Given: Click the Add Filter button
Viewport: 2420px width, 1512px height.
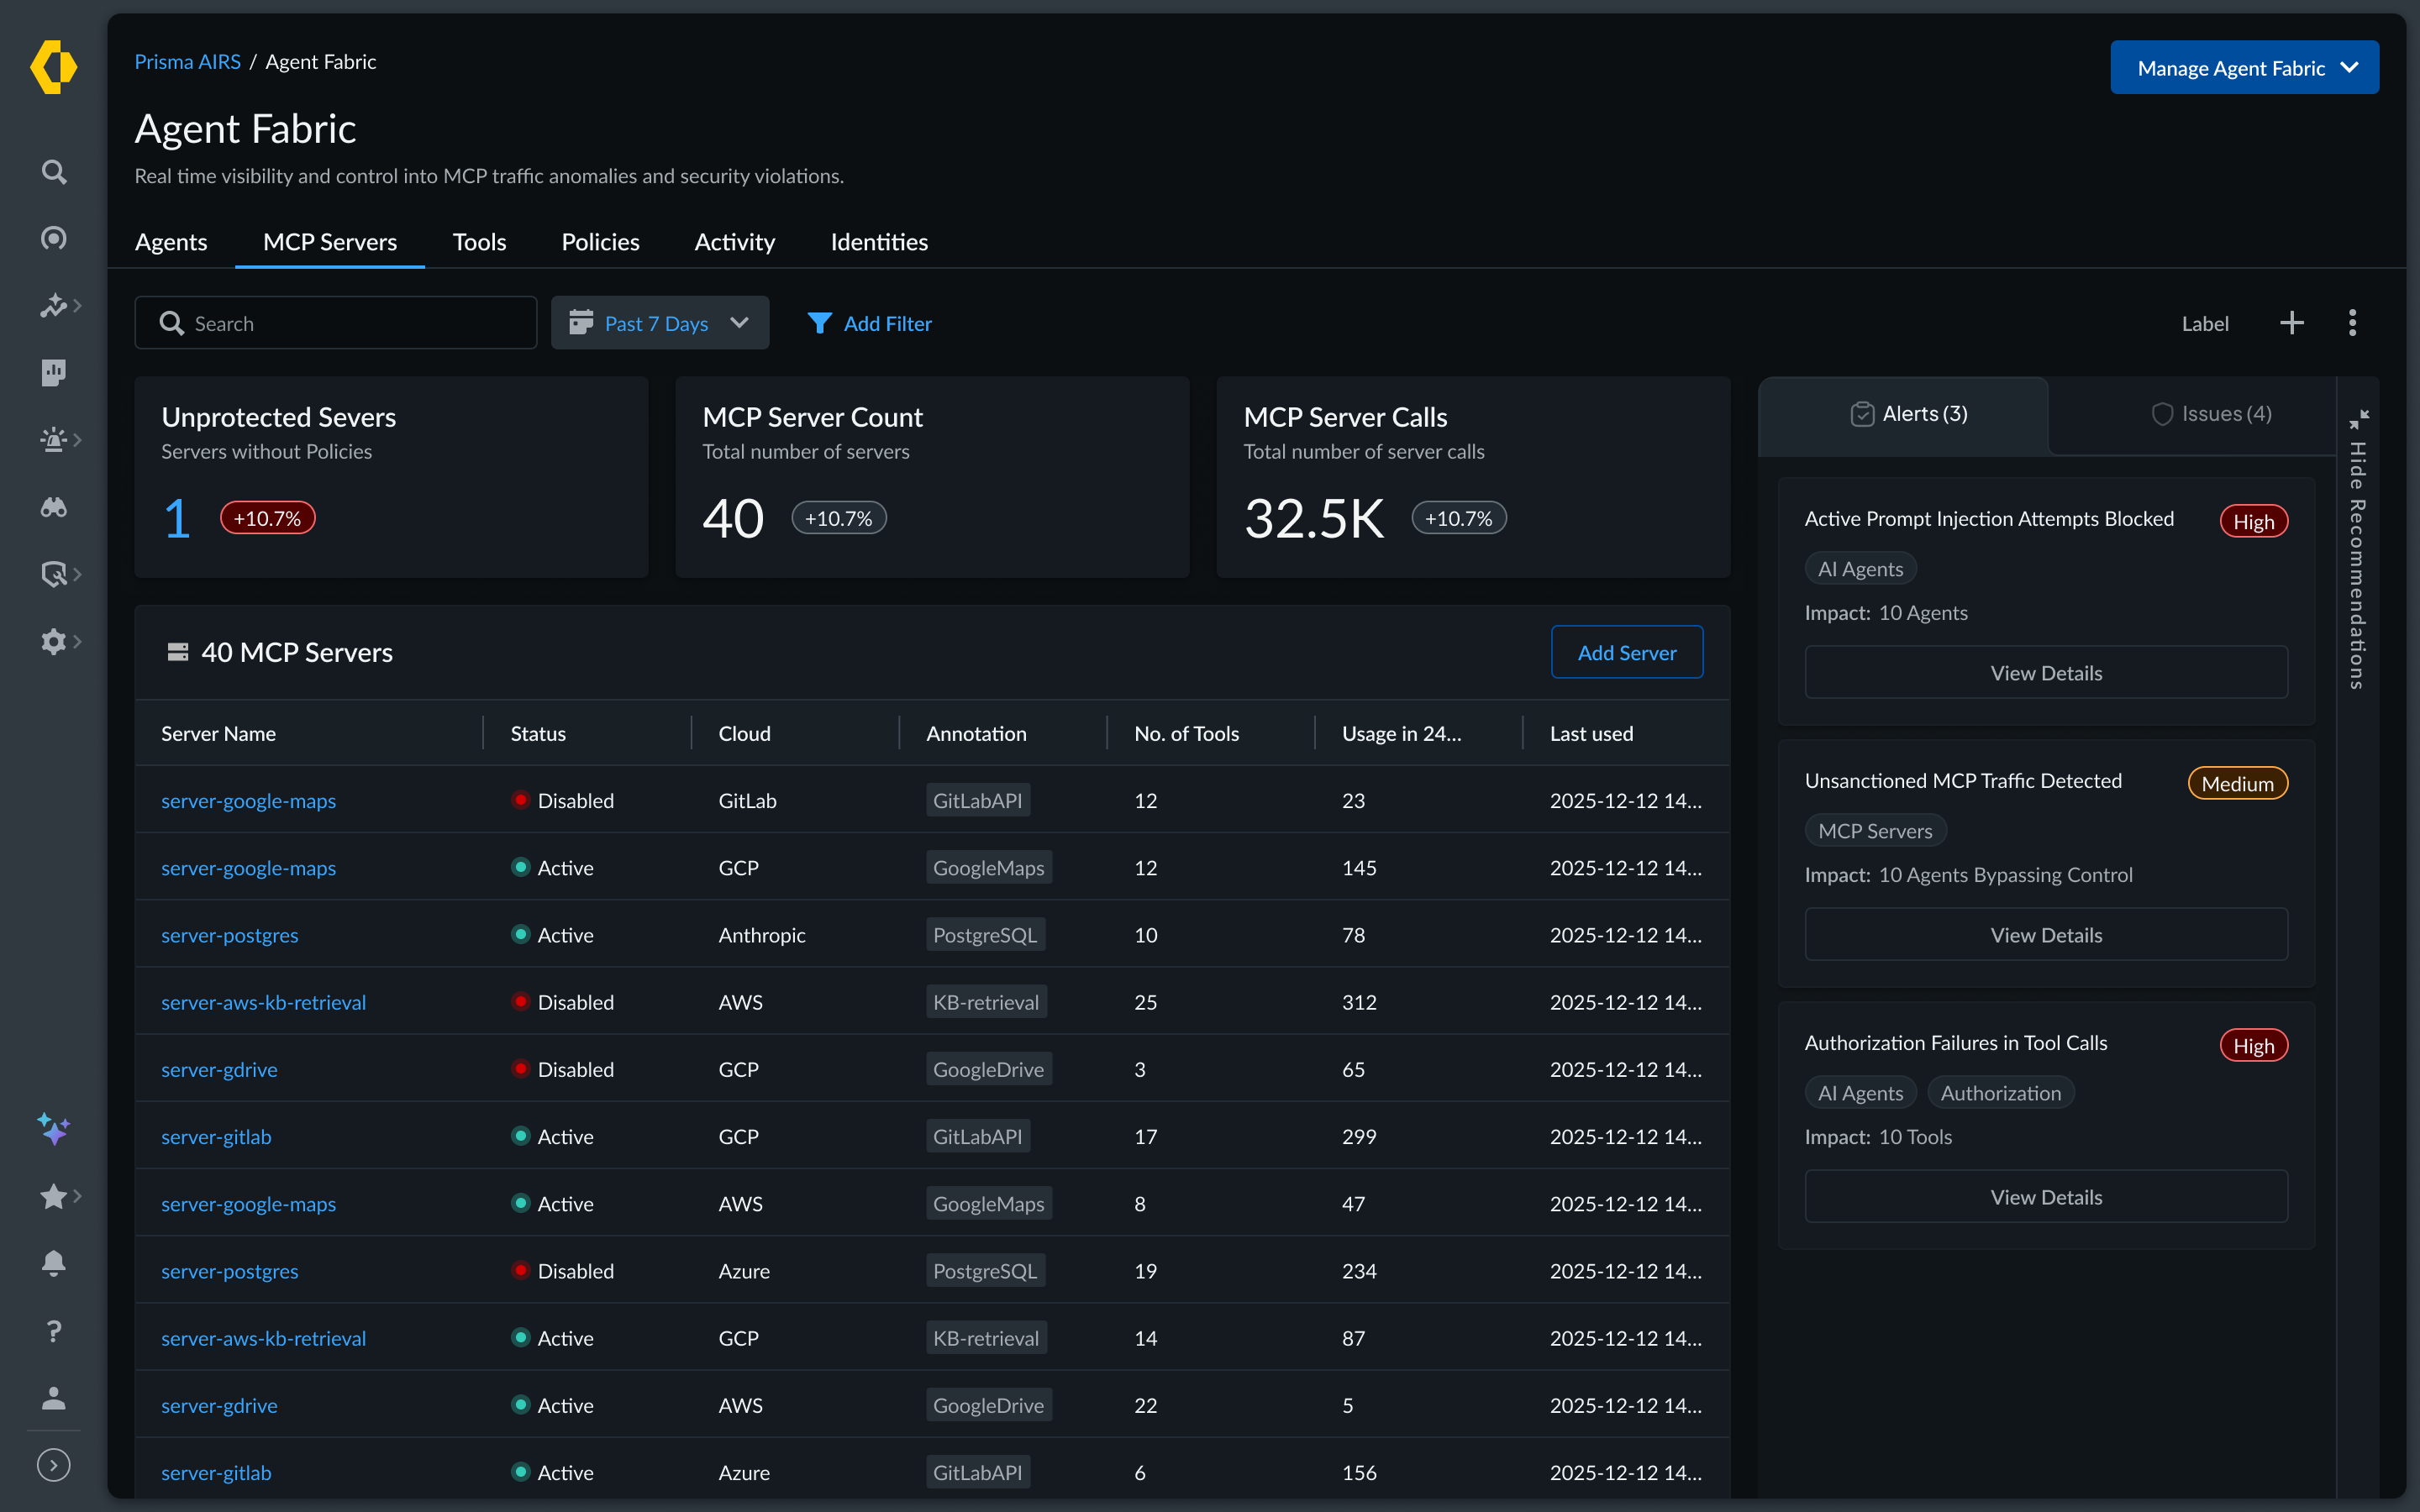Looking at the screenshot, I should [x=869, y=323].
